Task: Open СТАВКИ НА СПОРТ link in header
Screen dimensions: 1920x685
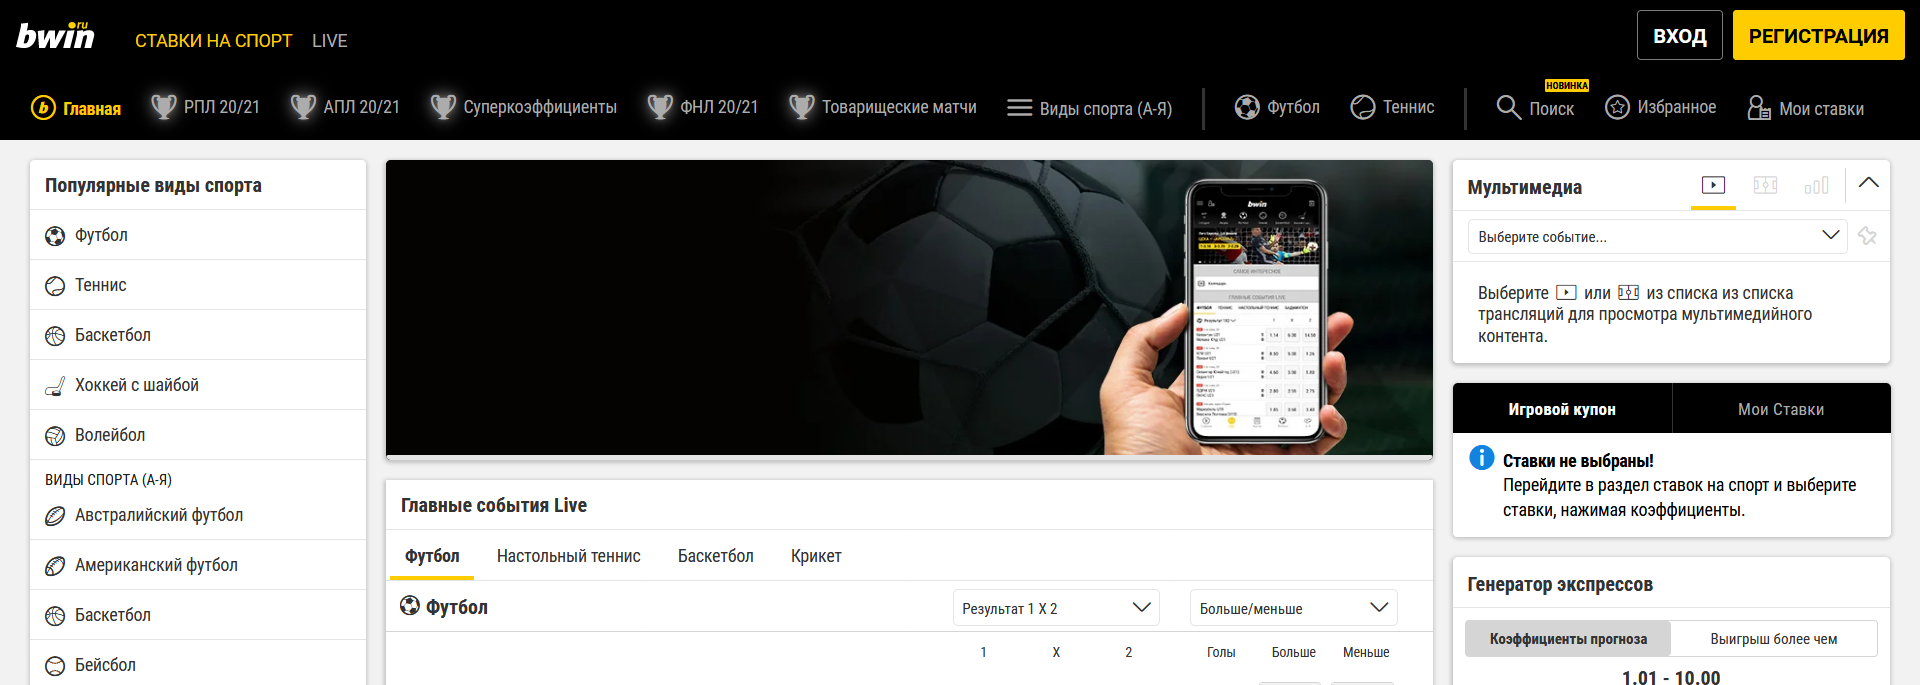Action: point(214,41)
